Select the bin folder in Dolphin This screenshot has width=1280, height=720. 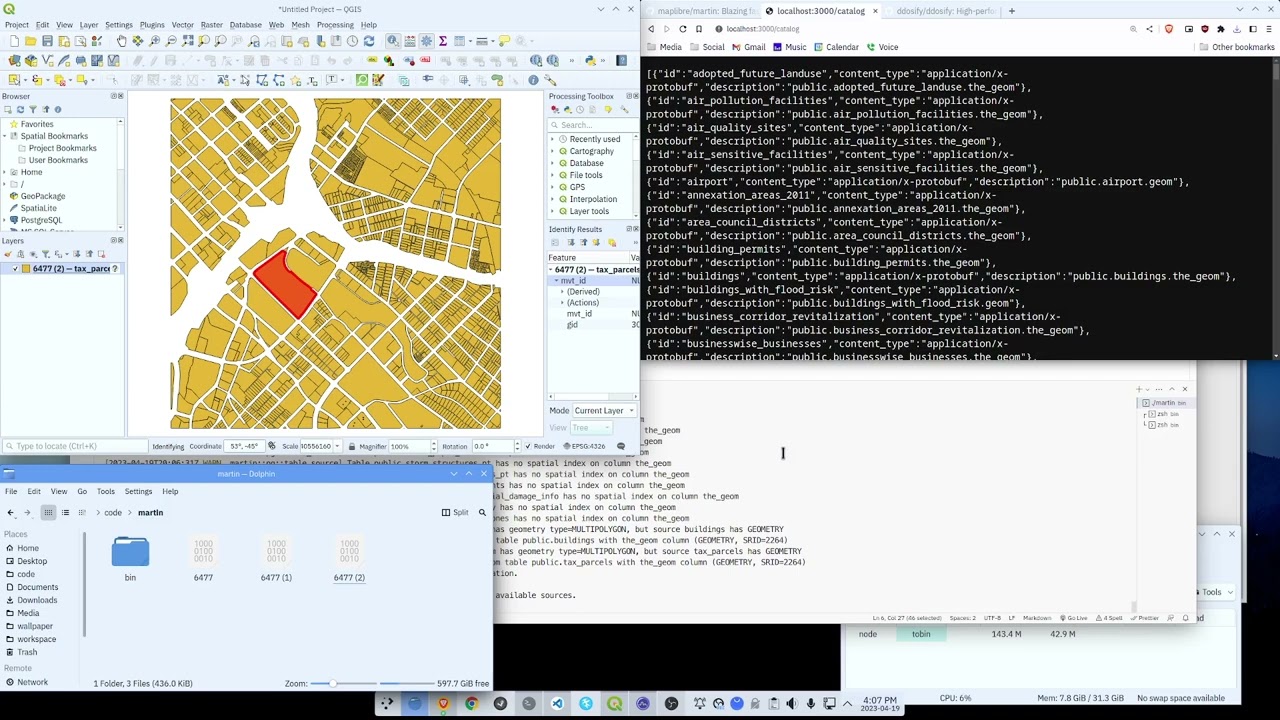130,559
